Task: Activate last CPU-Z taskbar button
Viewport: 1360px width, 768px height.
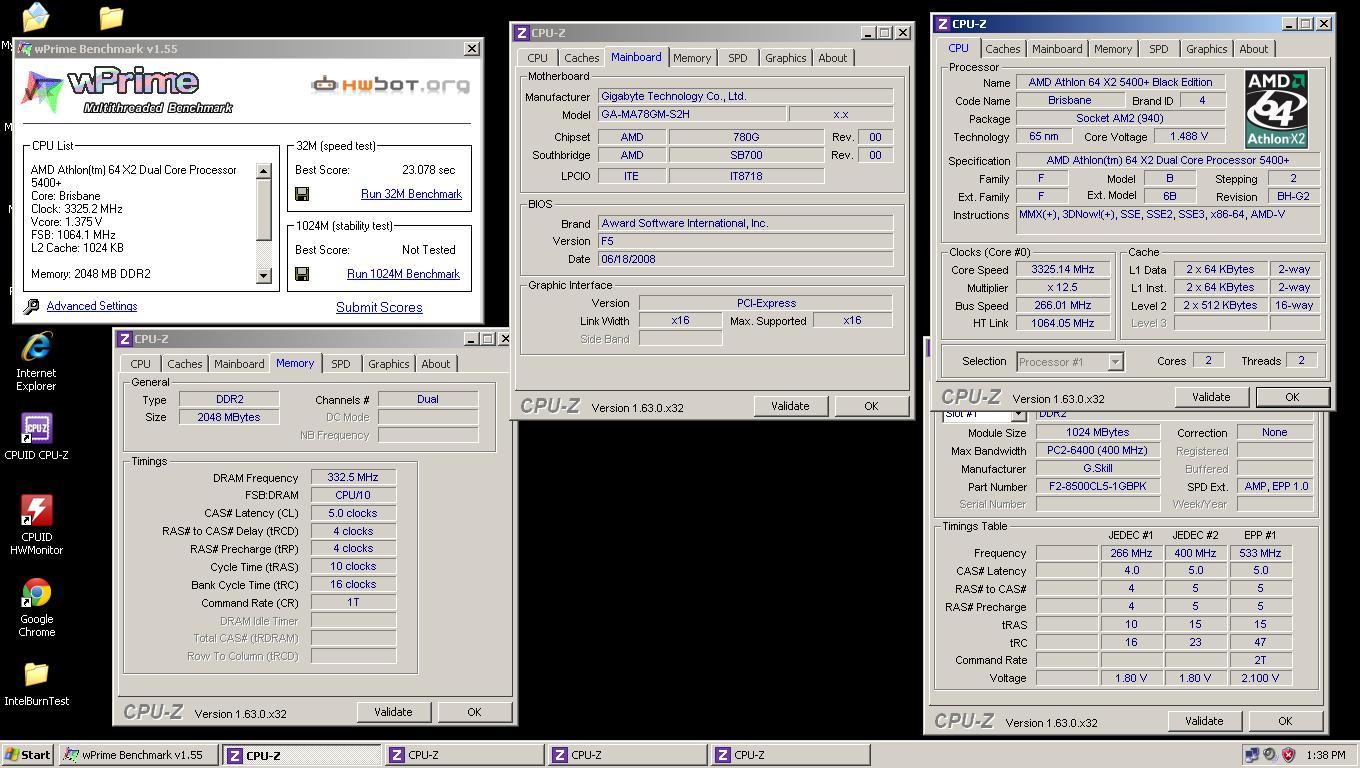Action: click(789, 755)
